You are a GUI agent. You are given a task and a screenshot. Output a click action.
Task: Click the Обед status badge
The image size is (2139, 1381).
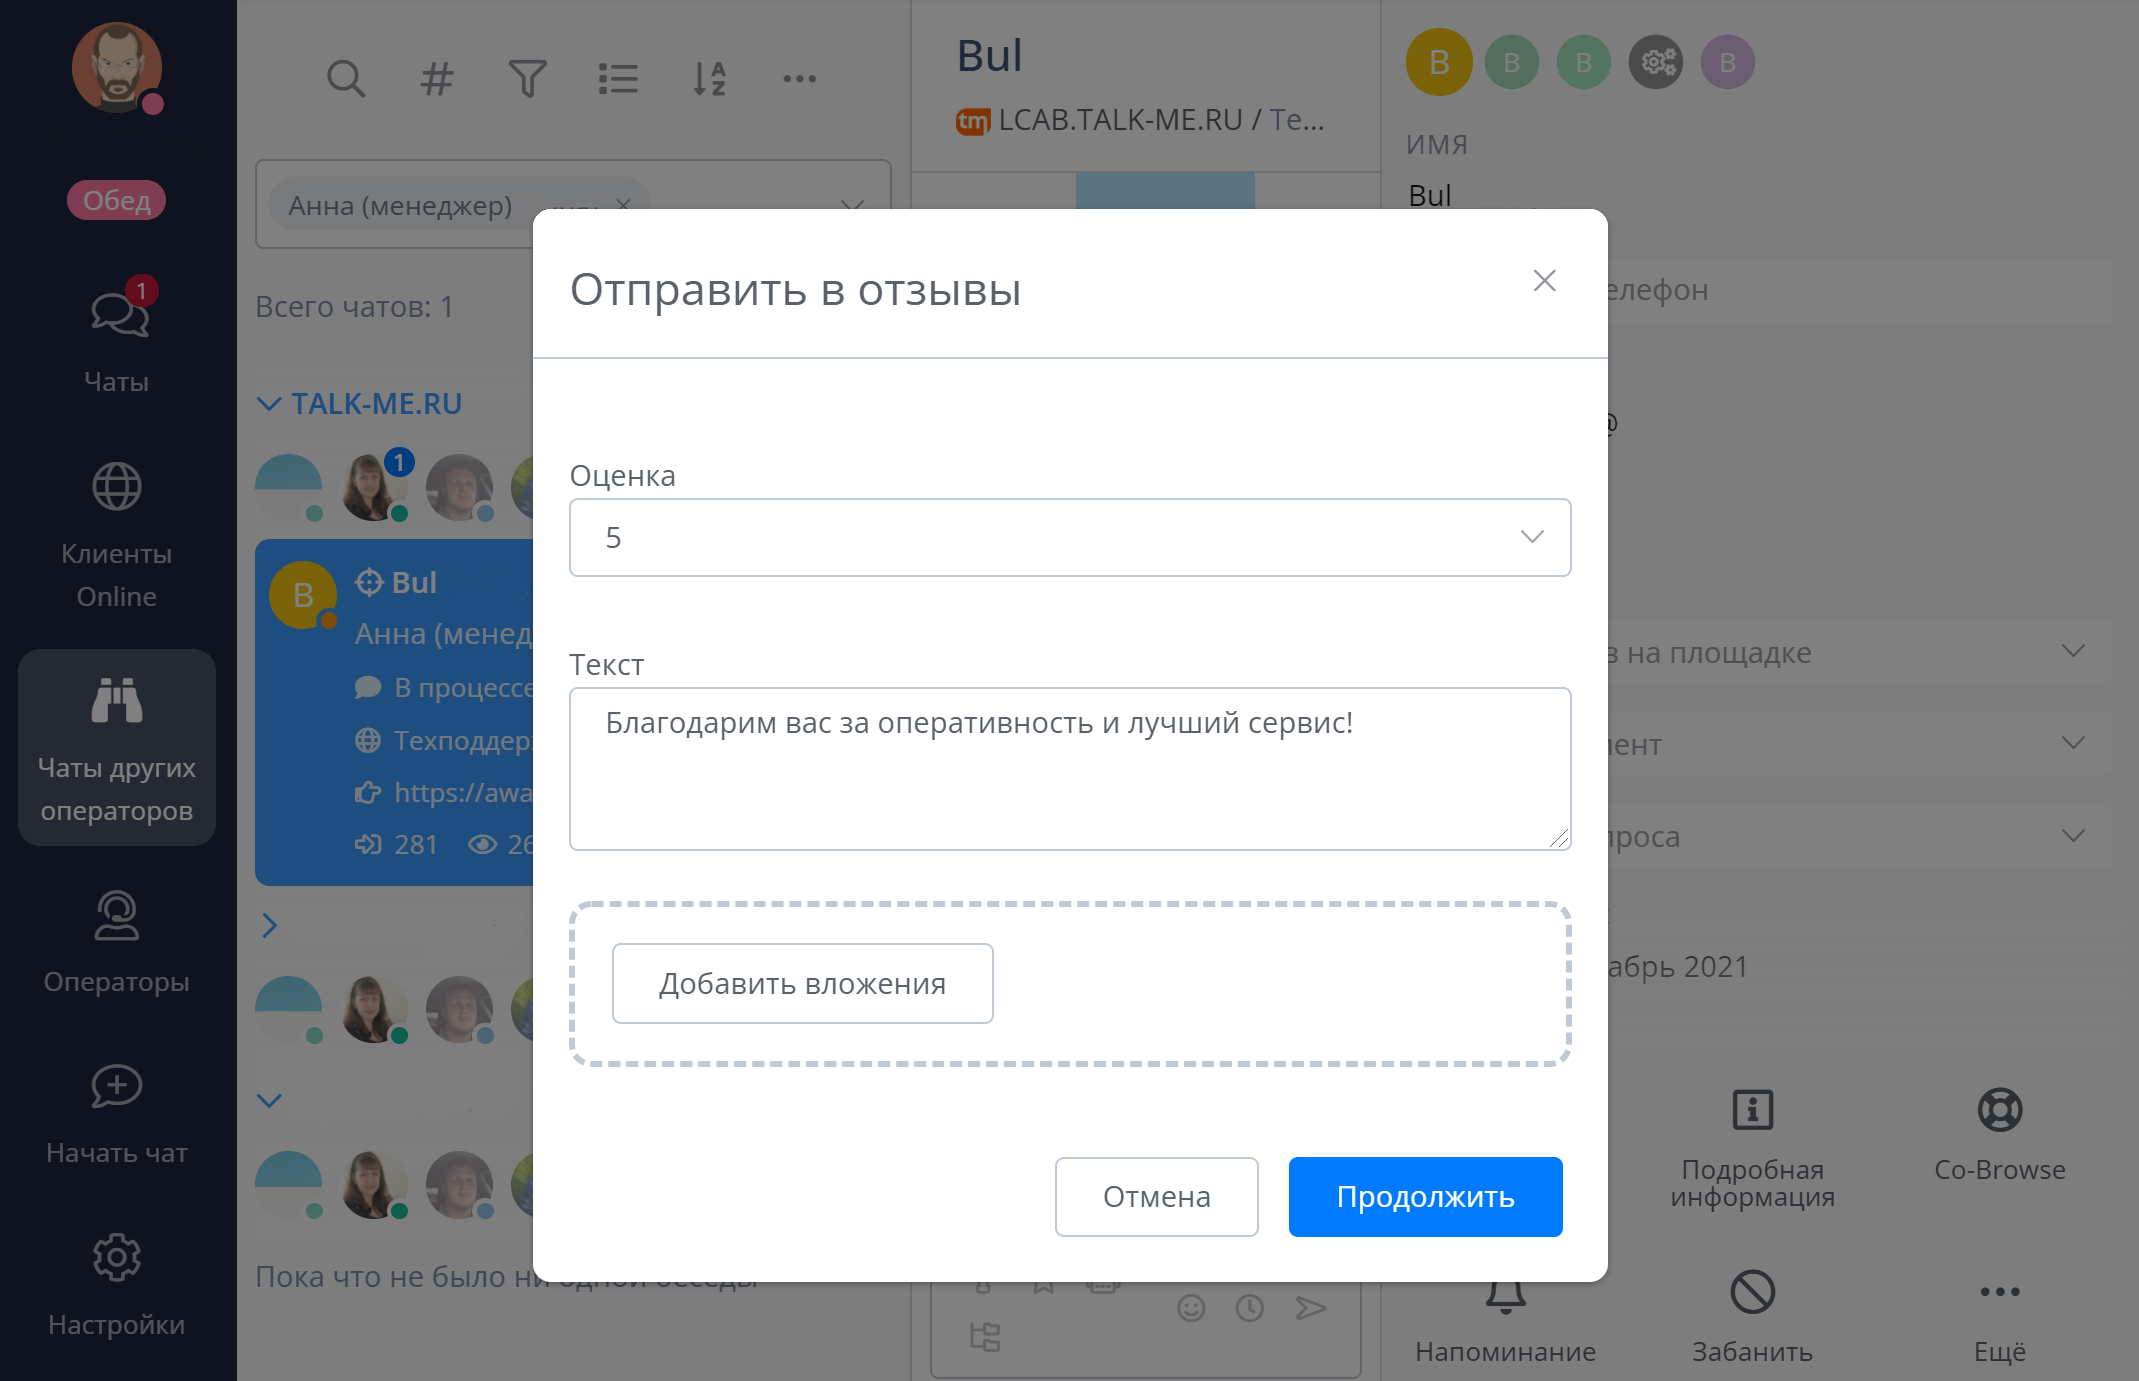click(117, 200)
